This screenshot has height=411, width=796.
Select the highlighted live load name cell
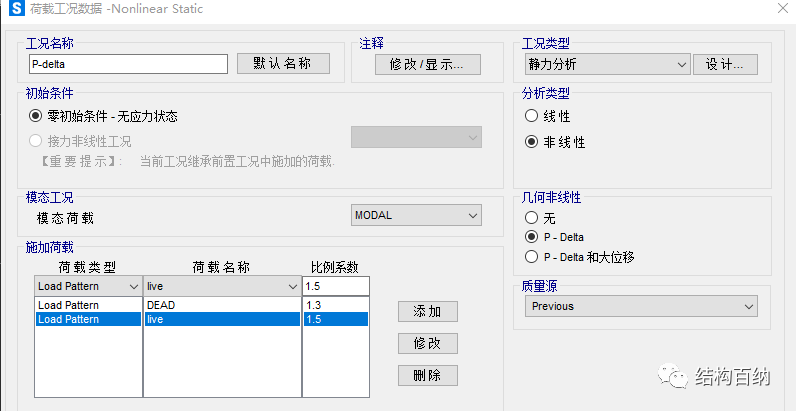coord(222,319)
